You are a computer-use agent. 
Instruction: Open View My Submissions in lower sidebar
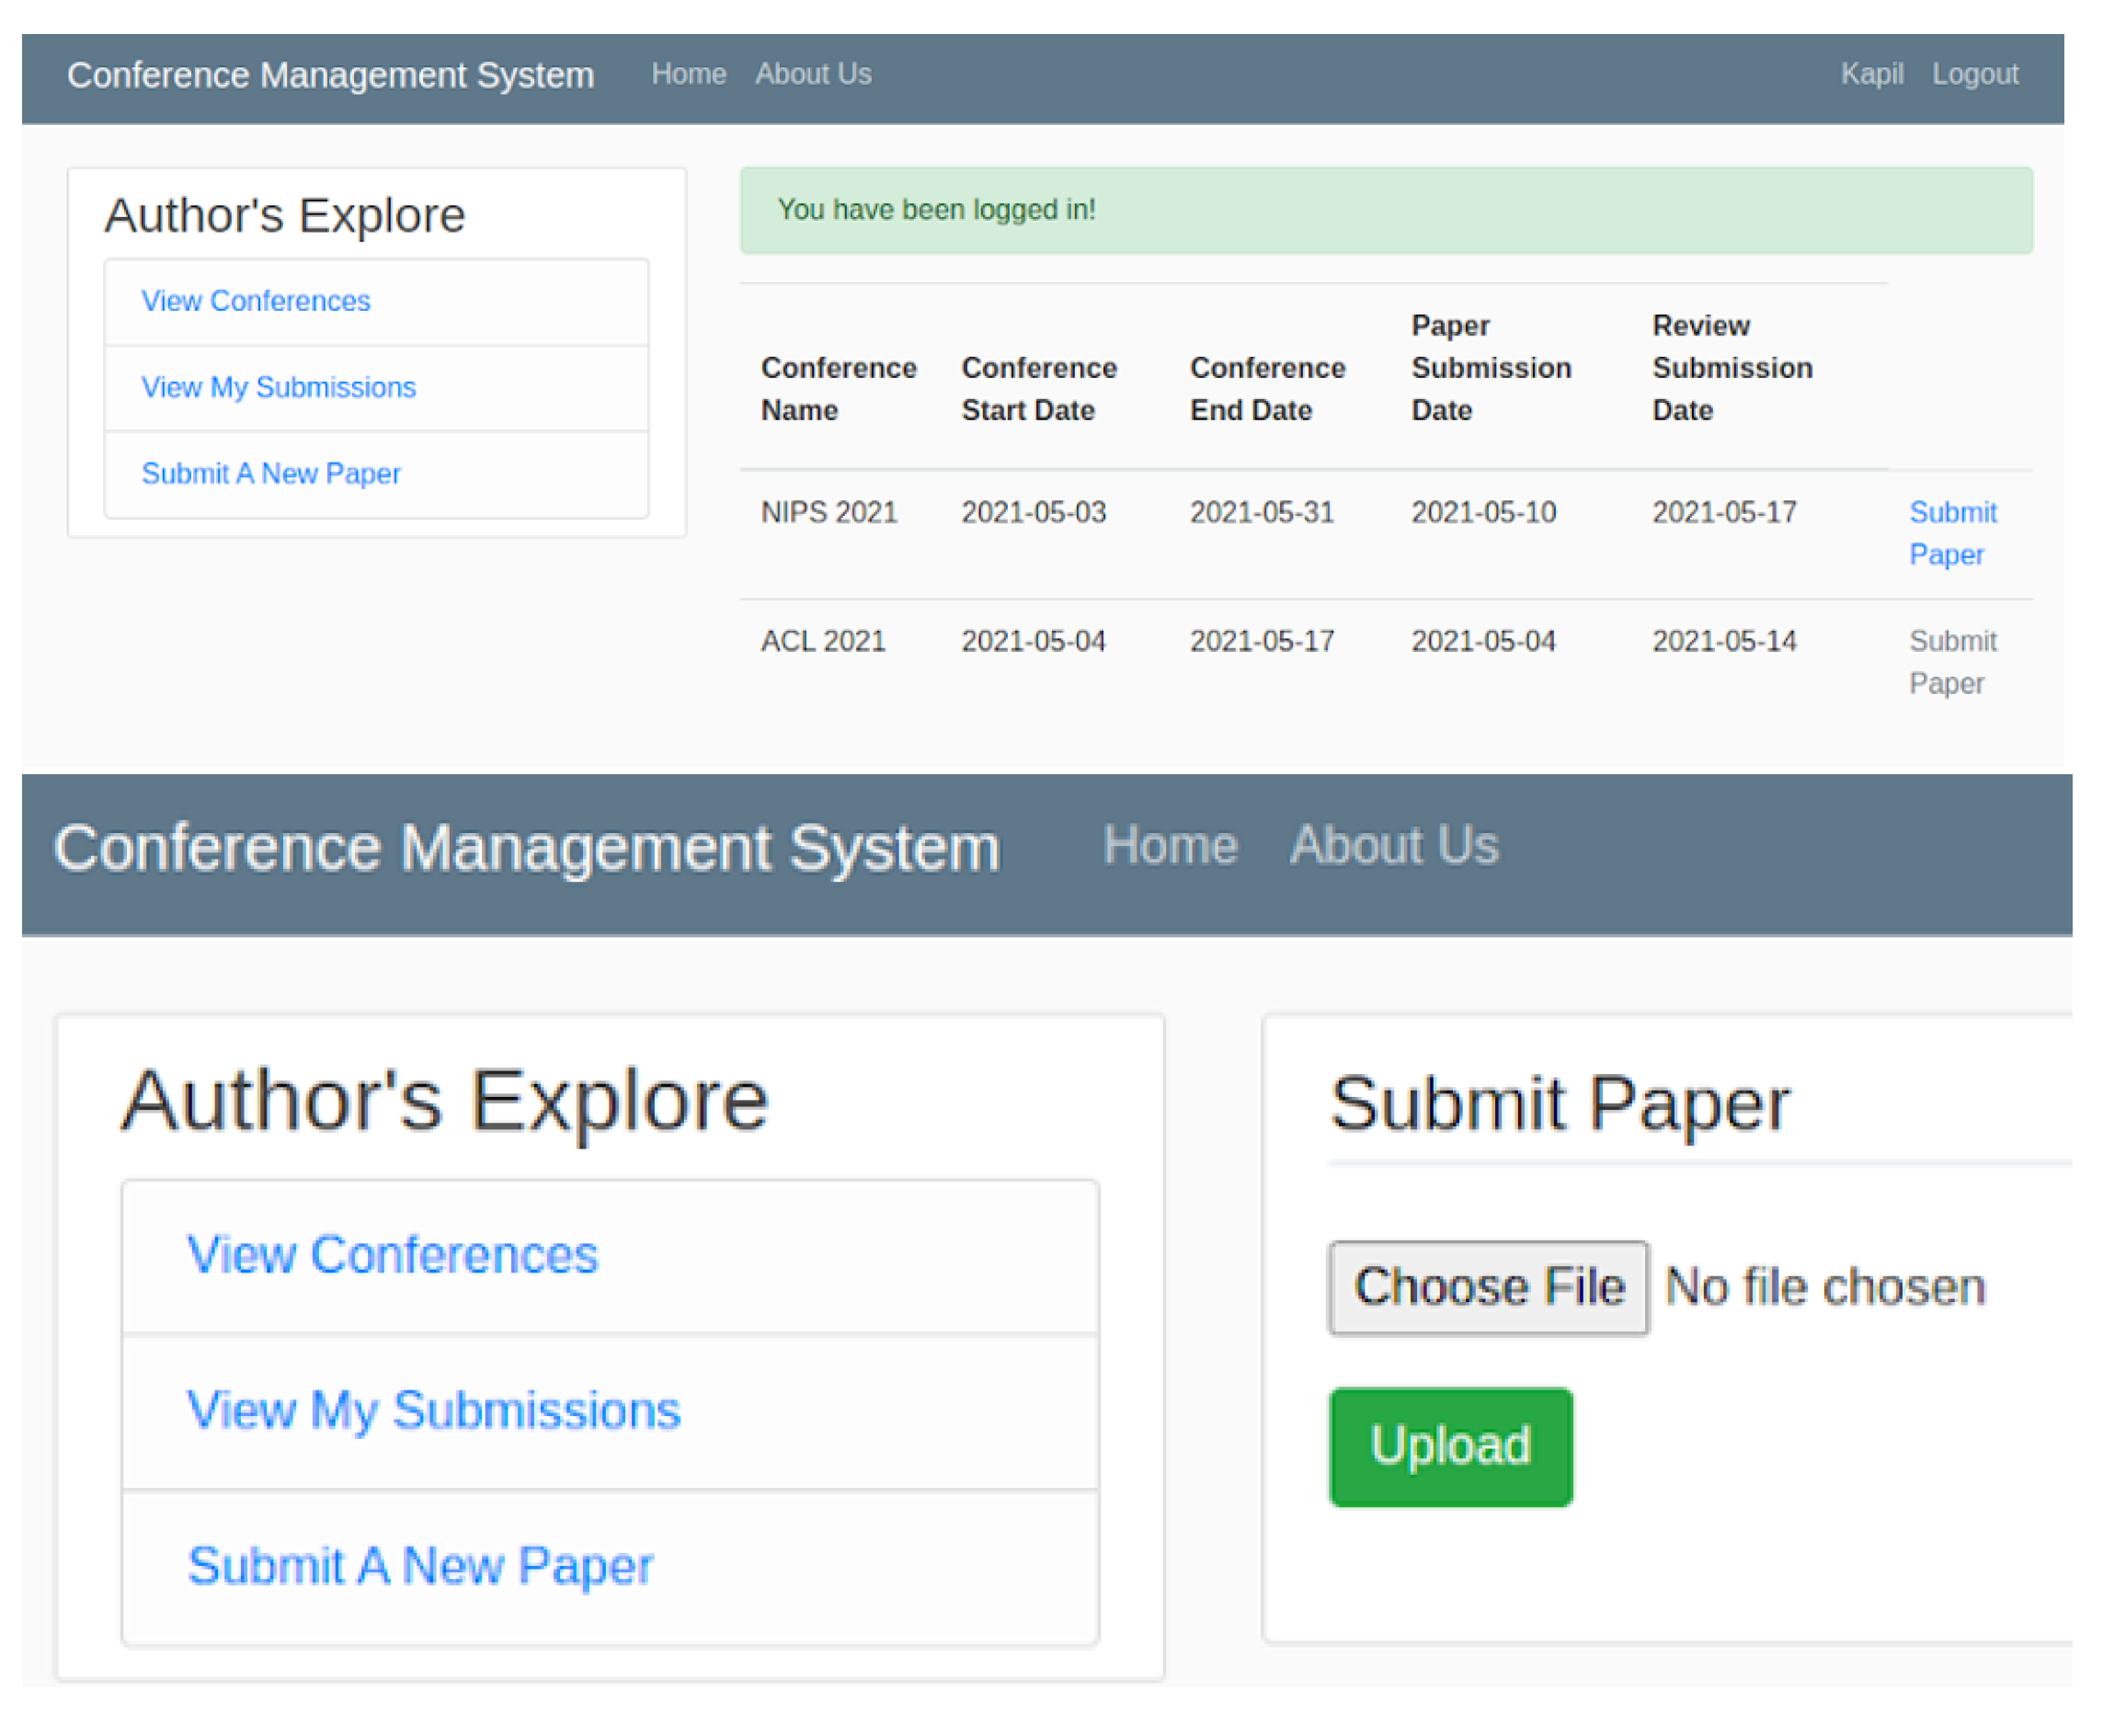tap(433, 1410)
